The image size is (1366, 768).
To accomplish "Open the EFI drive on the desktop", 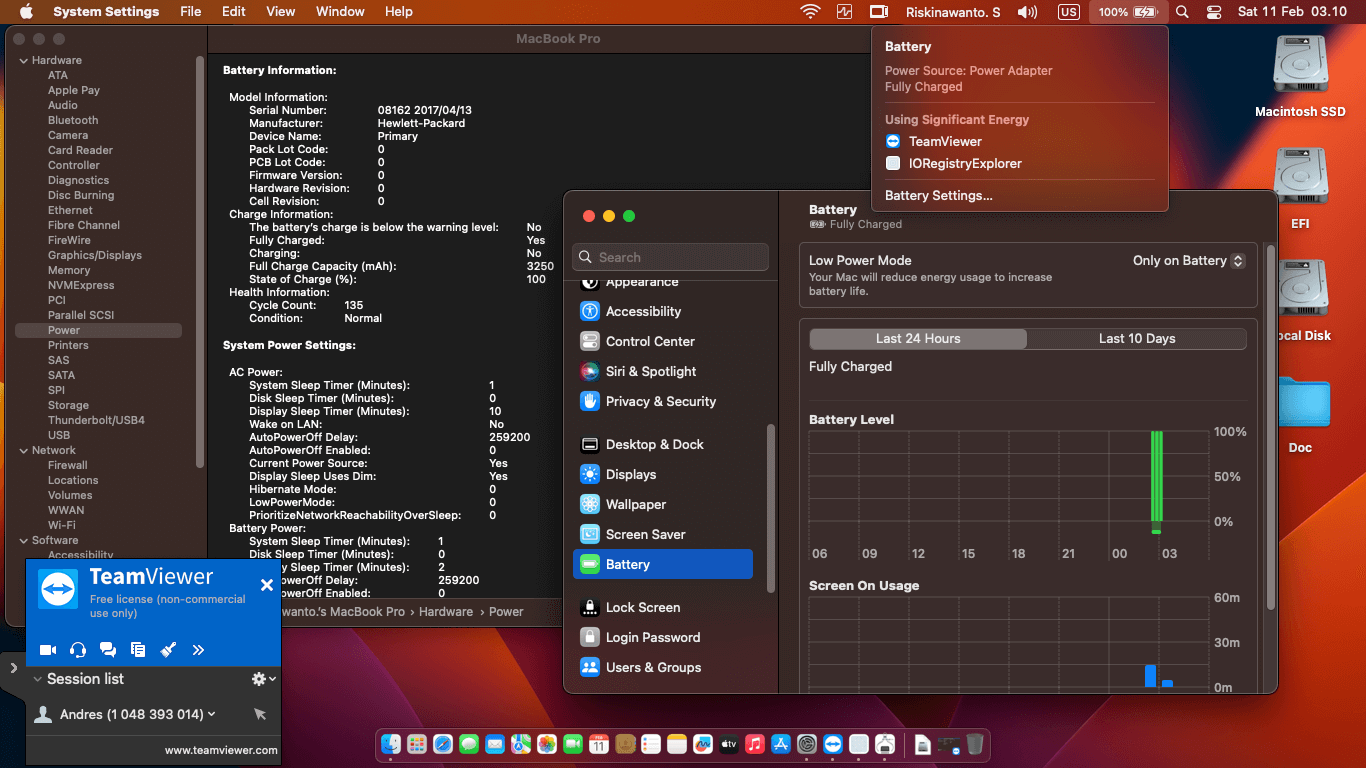I will (1300, 188).
